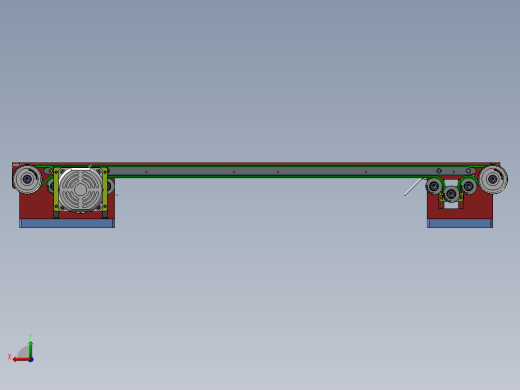Image resolution: width=520 pixels, height=390 pixels.
Task: Click the right yellow-green motor bracket
Action: pyautogui.click(x=105, y=189)
